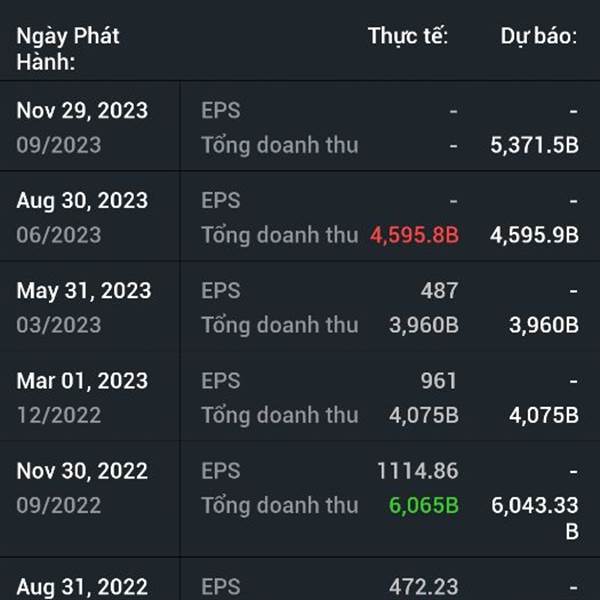Viewport: 600px width, 600px height.
Task: Click the green 6,065B actual revenue
Action: (x=424, y=505)
